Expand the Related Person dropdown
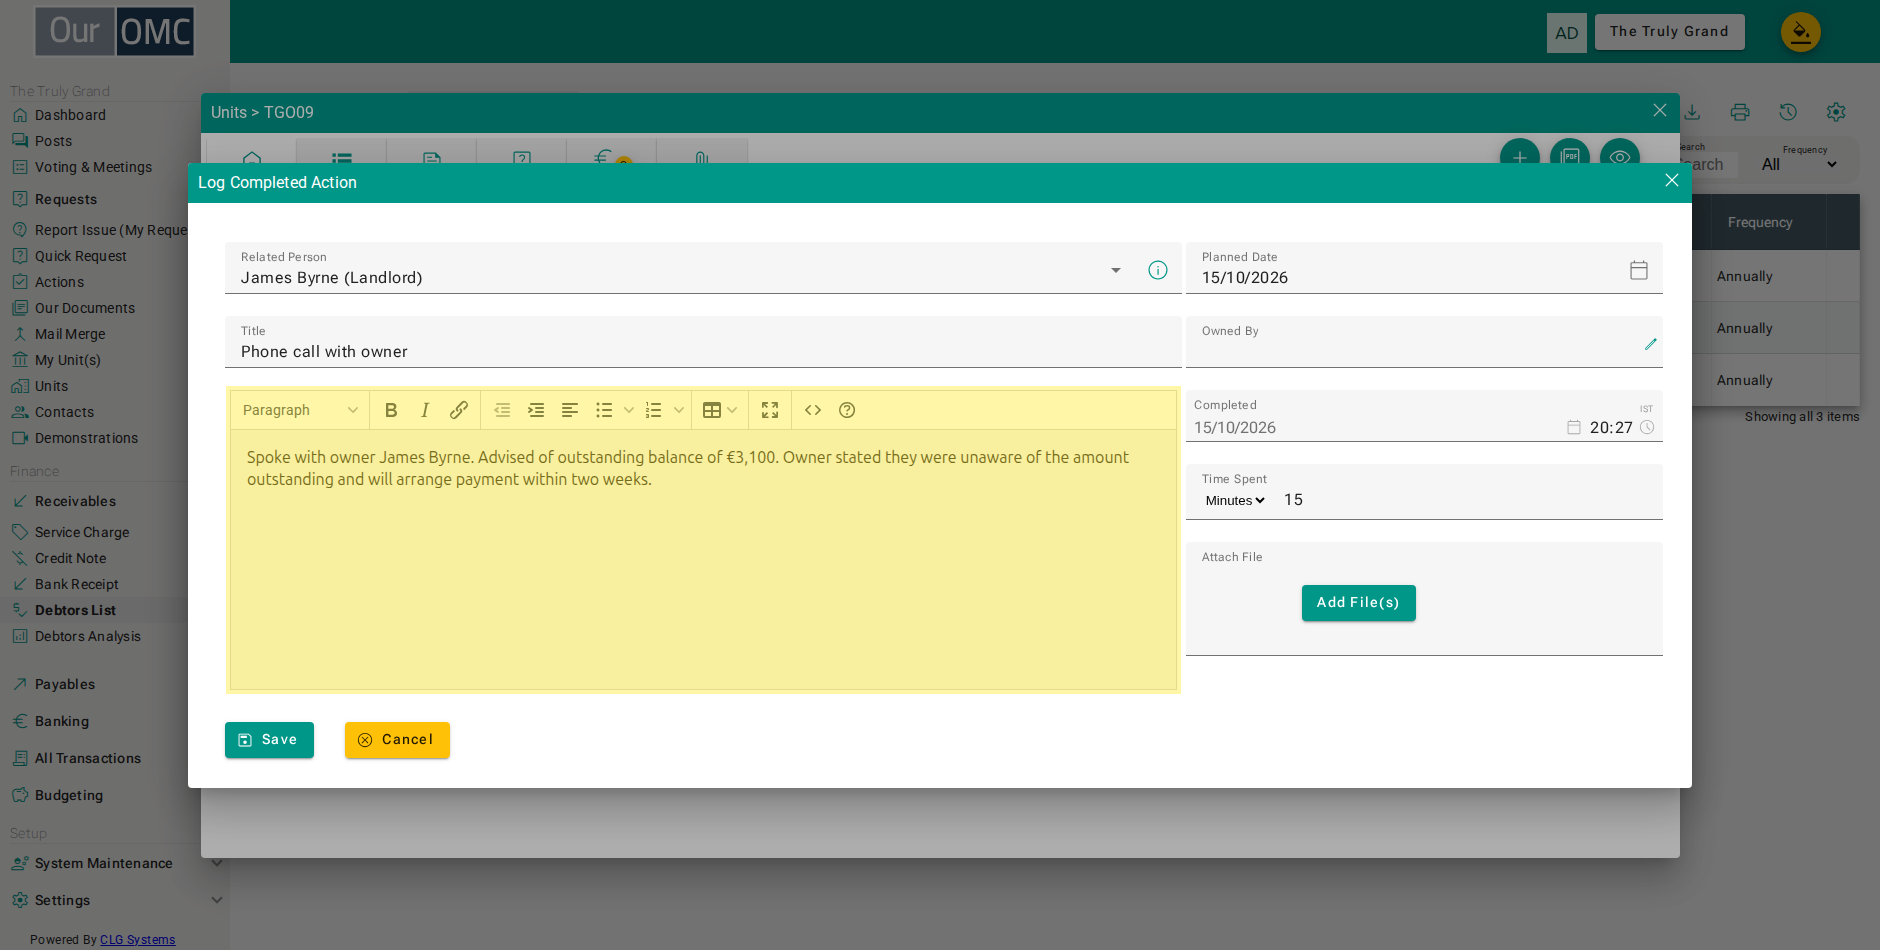The height and width of the screenshot is (950, 1880). click(x=1116, y=270)
